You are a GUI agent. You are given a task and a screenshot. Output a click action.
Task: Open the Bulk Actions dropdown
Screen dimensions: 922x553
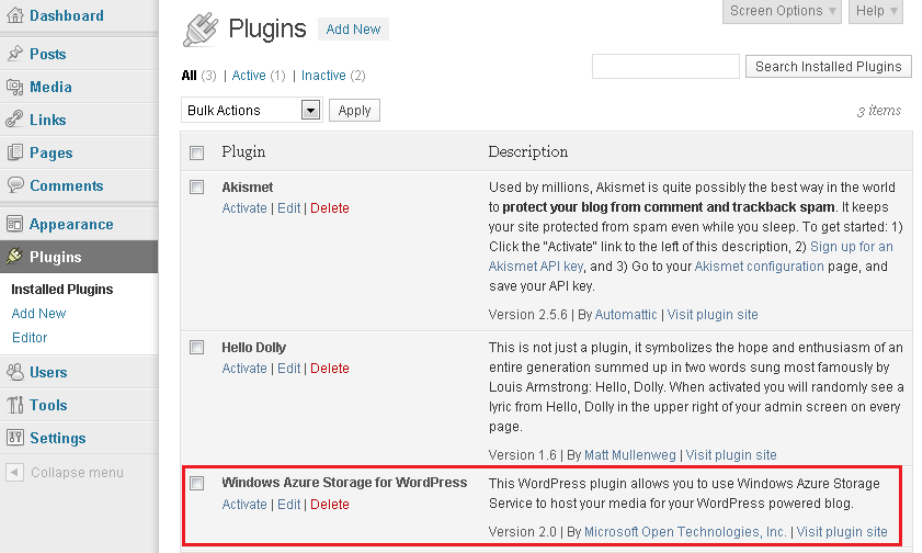click(x=251, y=110)
